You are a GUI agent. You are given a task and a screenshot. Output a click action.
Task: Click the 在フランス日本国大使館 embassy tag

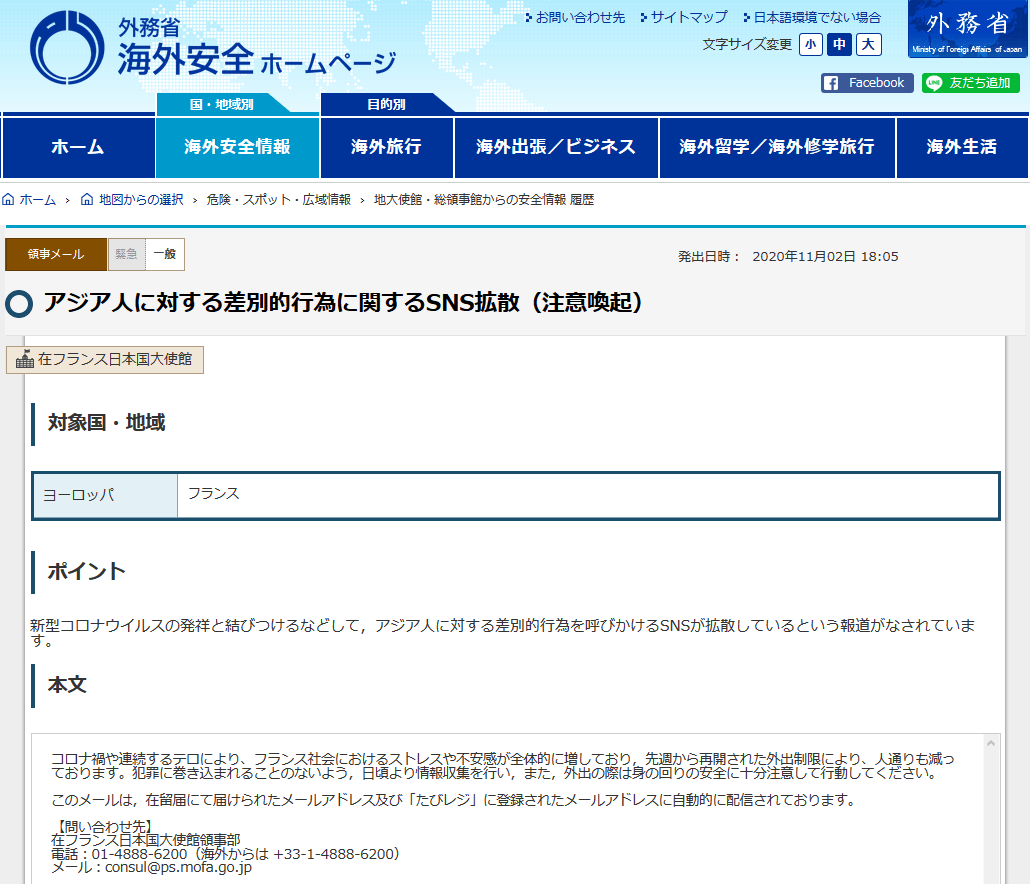pos(105,359)
